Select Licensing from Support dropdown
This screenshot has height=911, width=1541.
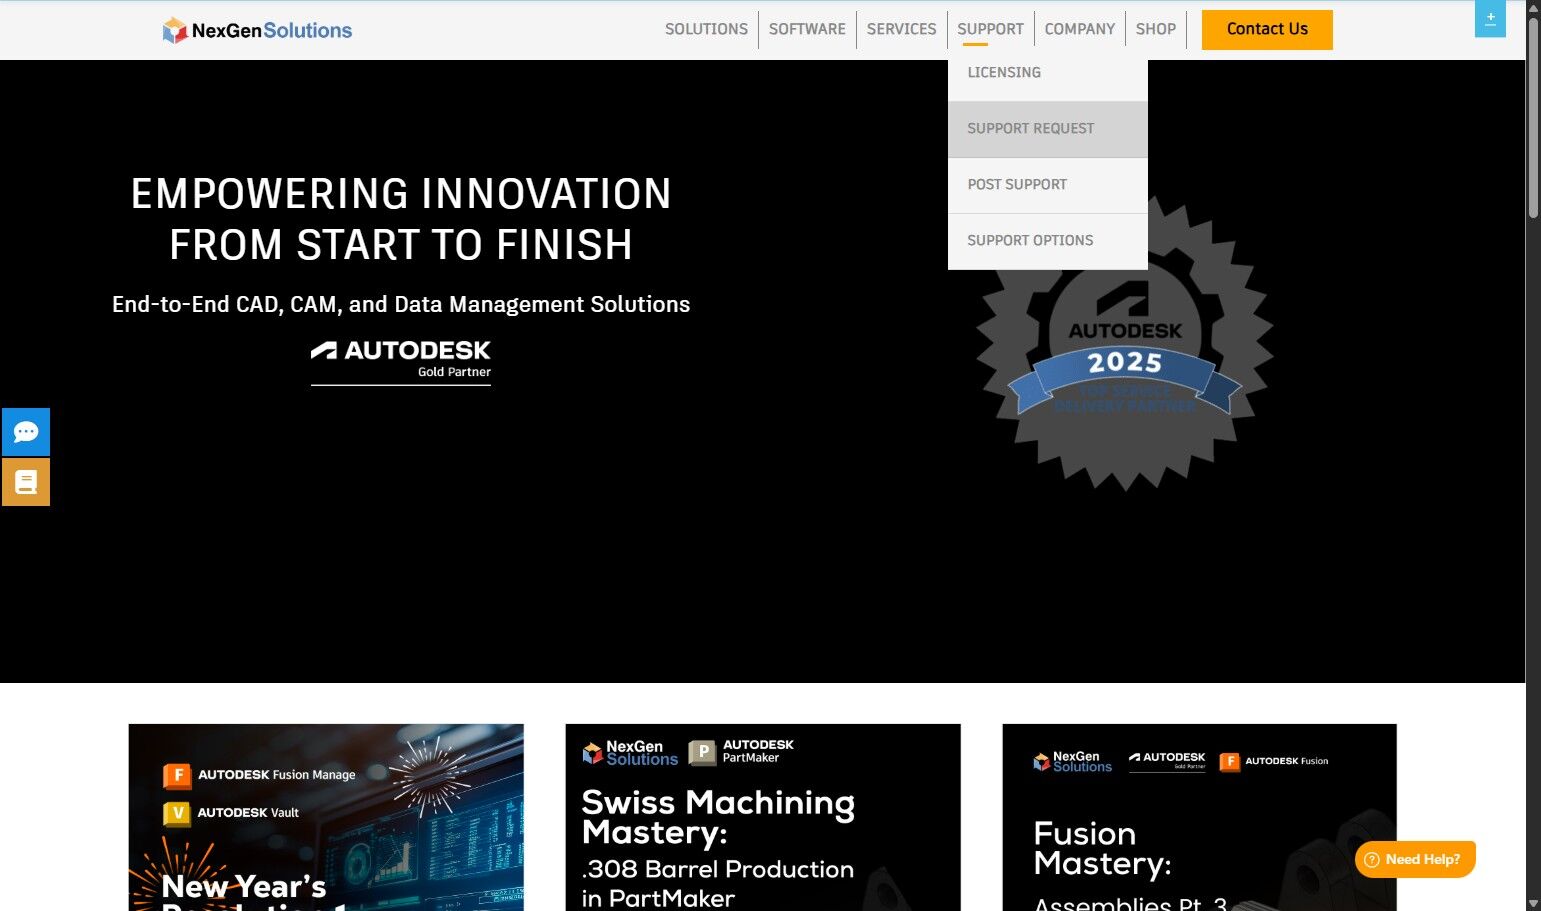(1048, 73)
